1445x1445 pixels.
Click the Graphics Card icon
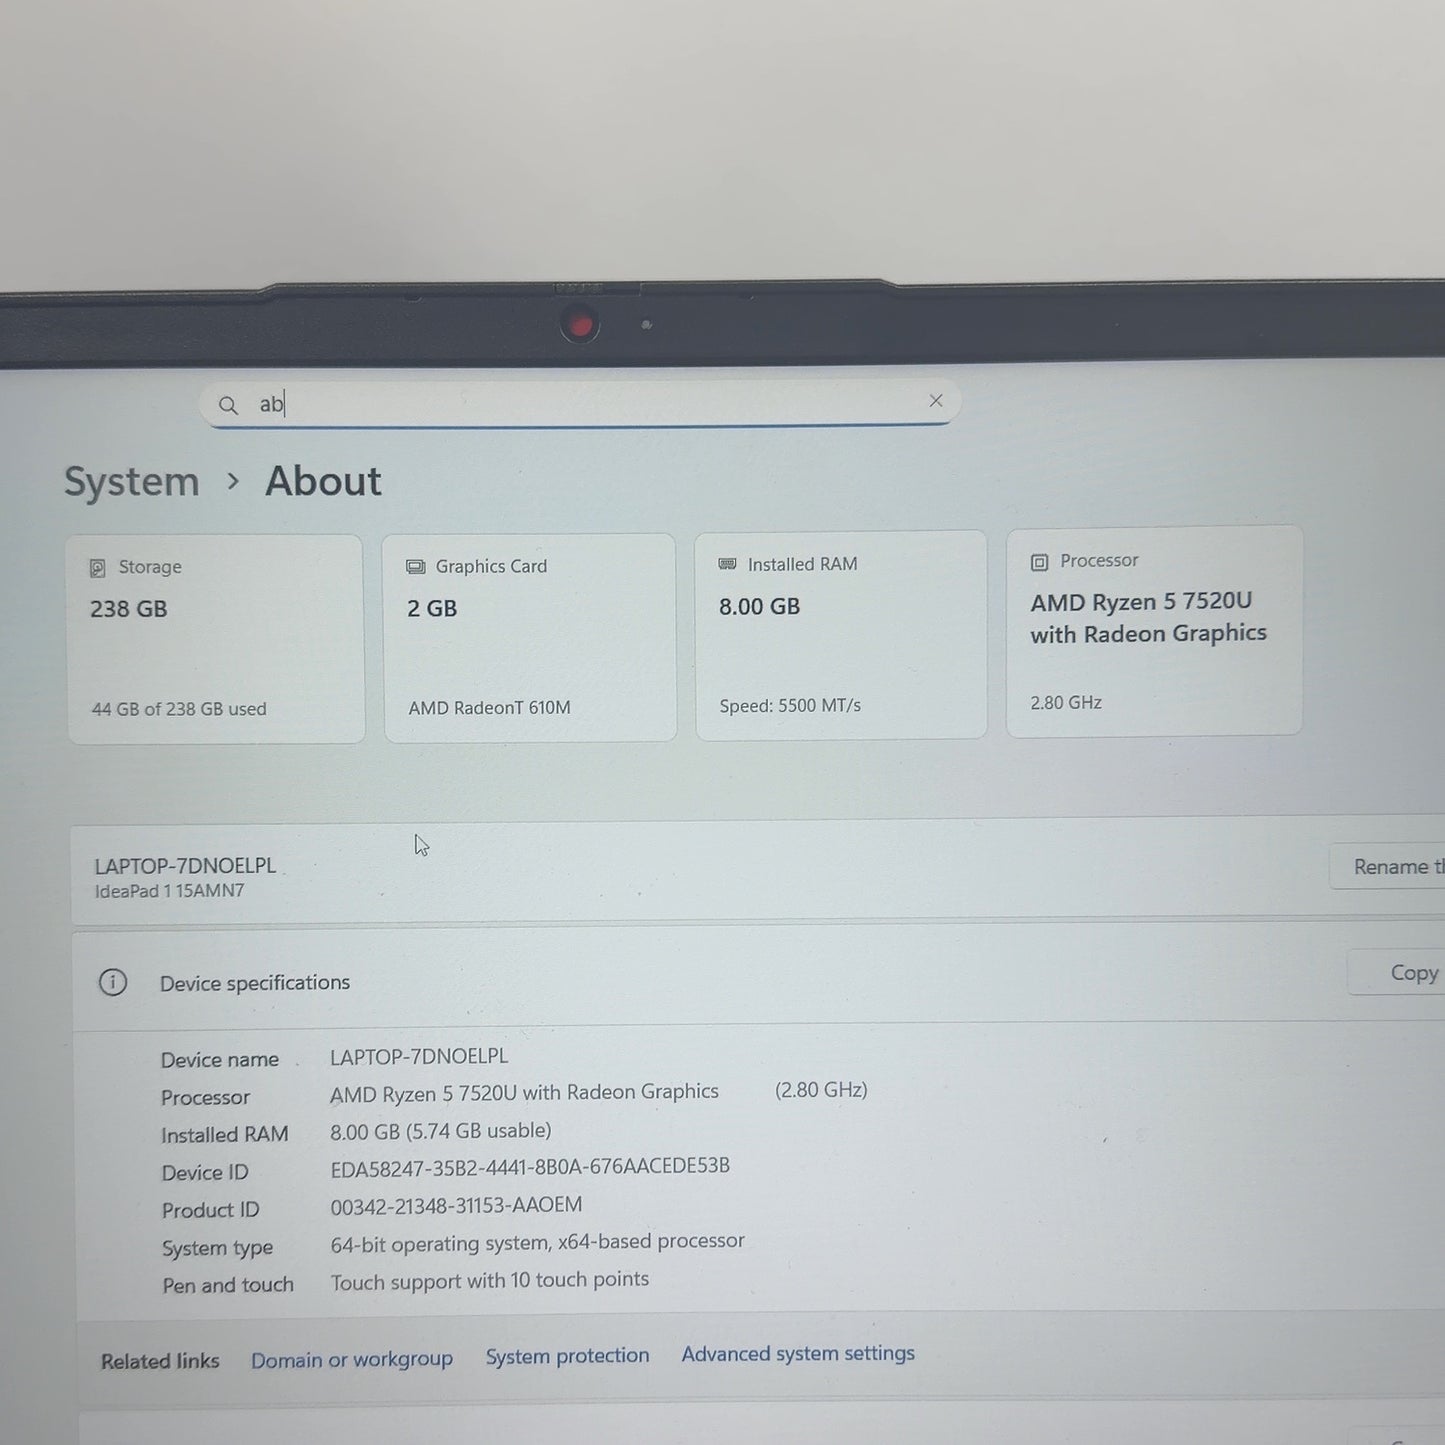(415, 567)
